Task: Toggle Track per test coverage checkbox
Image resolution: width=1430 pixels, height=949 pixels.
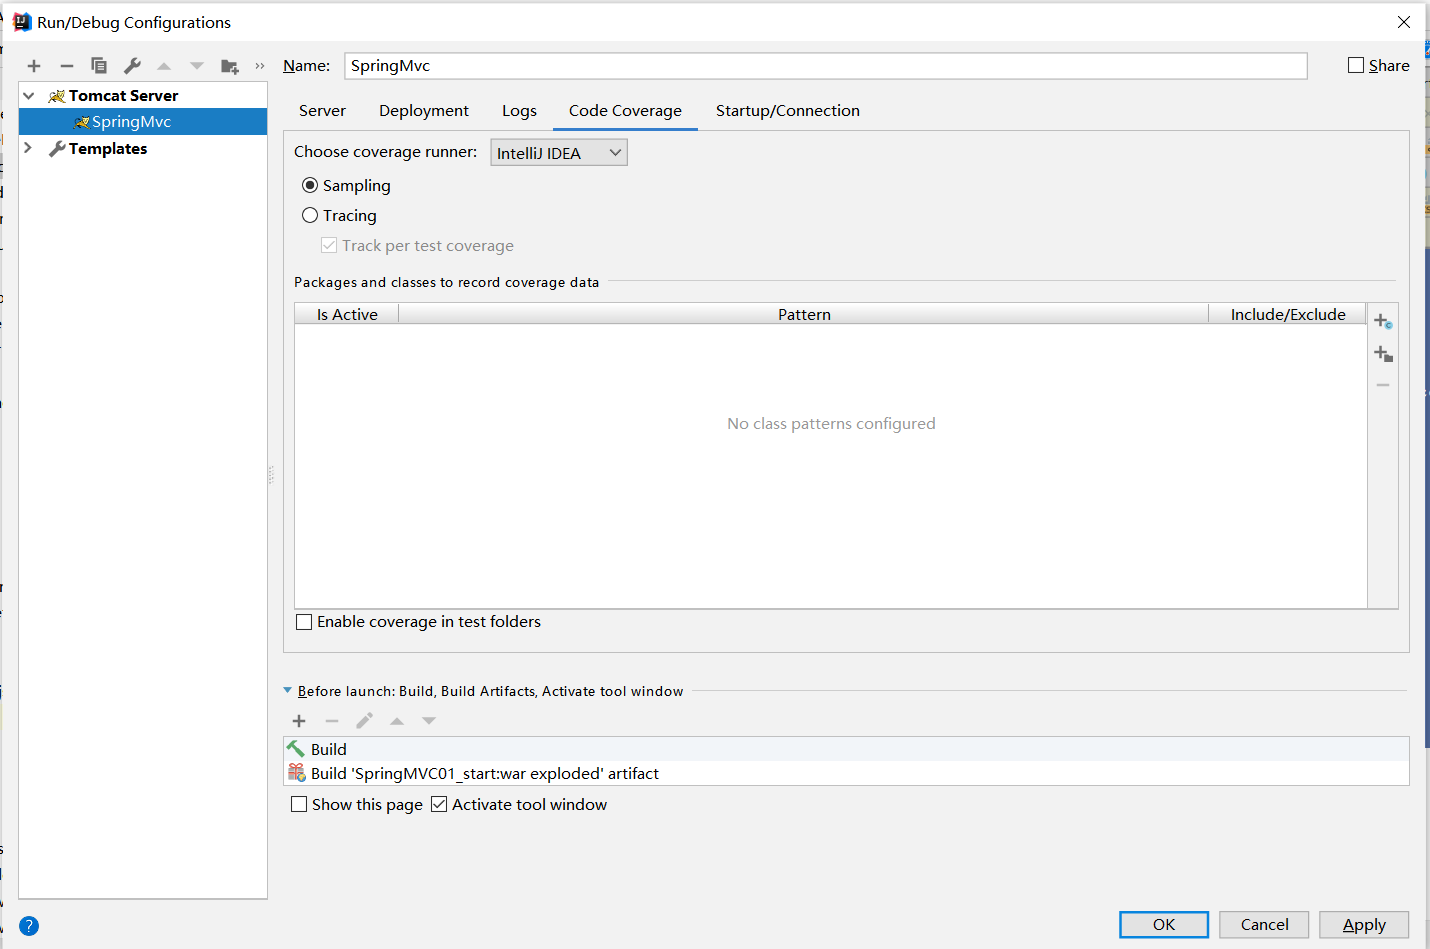Action: pyautogui.click(x=329, y=246)
